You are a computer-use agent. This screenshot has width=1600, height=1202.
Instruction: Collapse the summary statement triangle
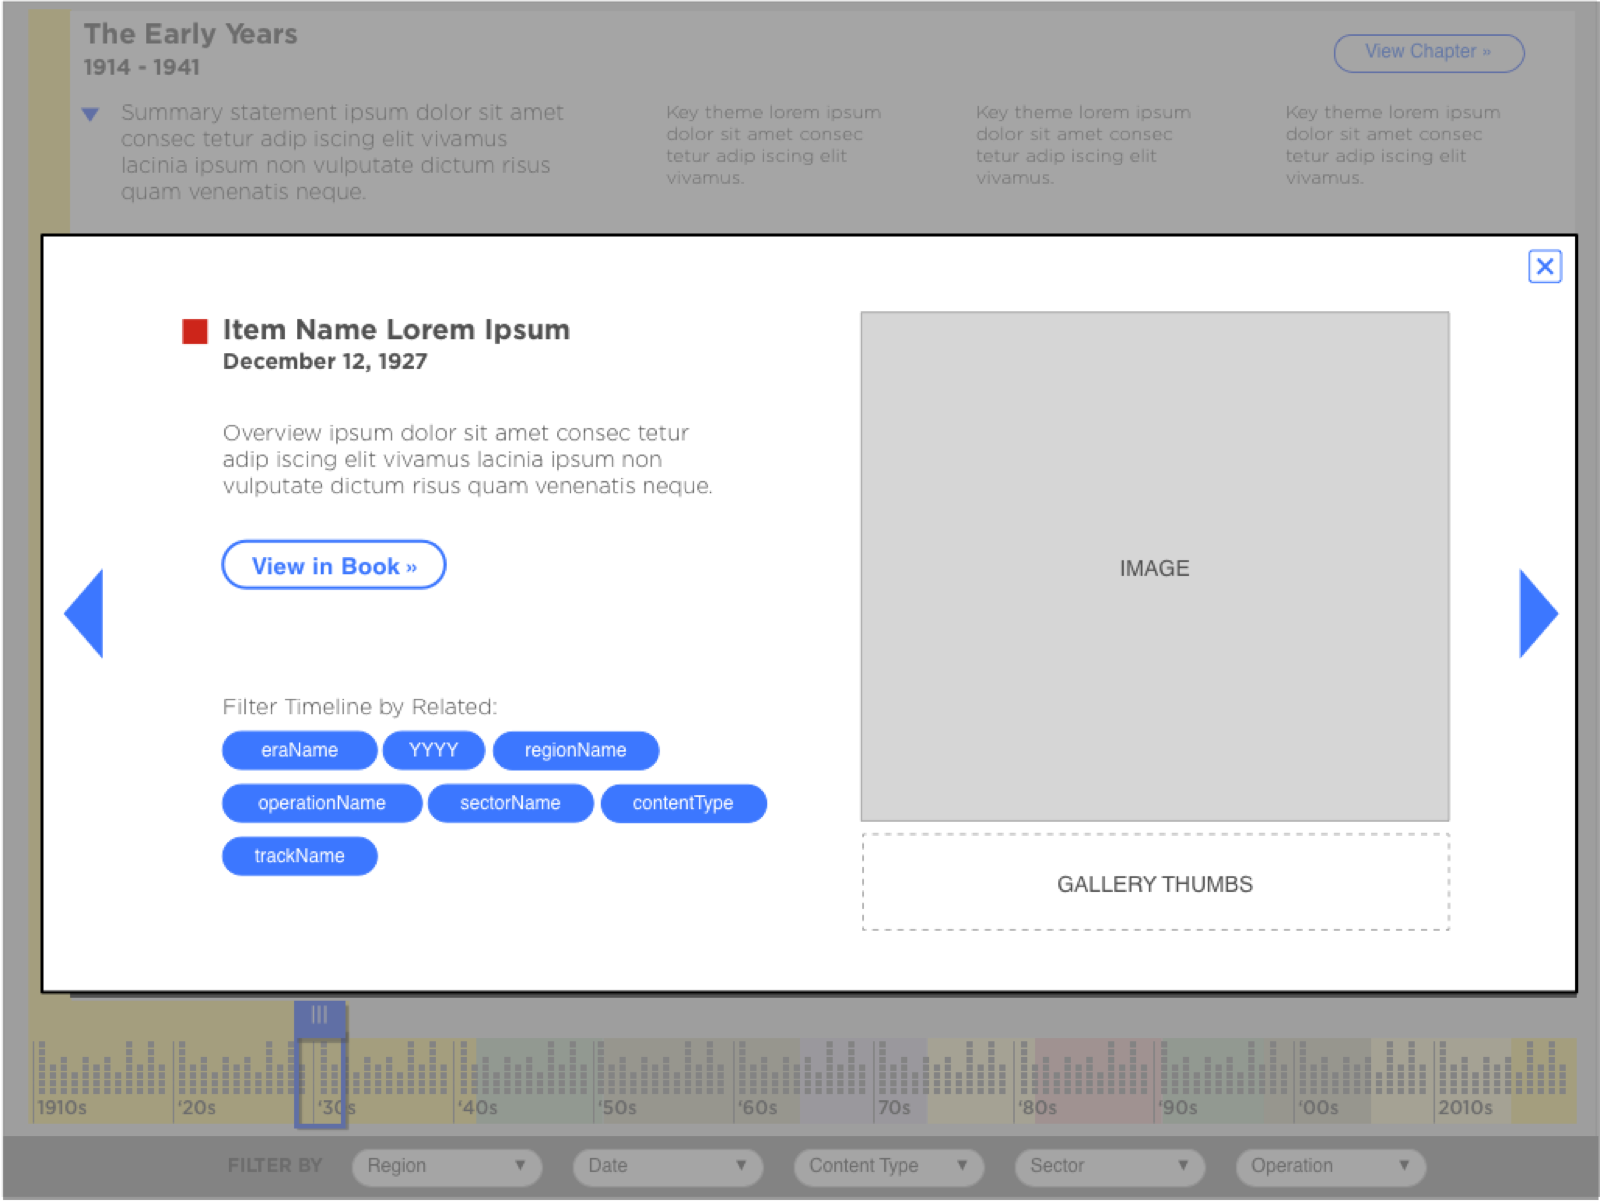[x=90, y=114]
